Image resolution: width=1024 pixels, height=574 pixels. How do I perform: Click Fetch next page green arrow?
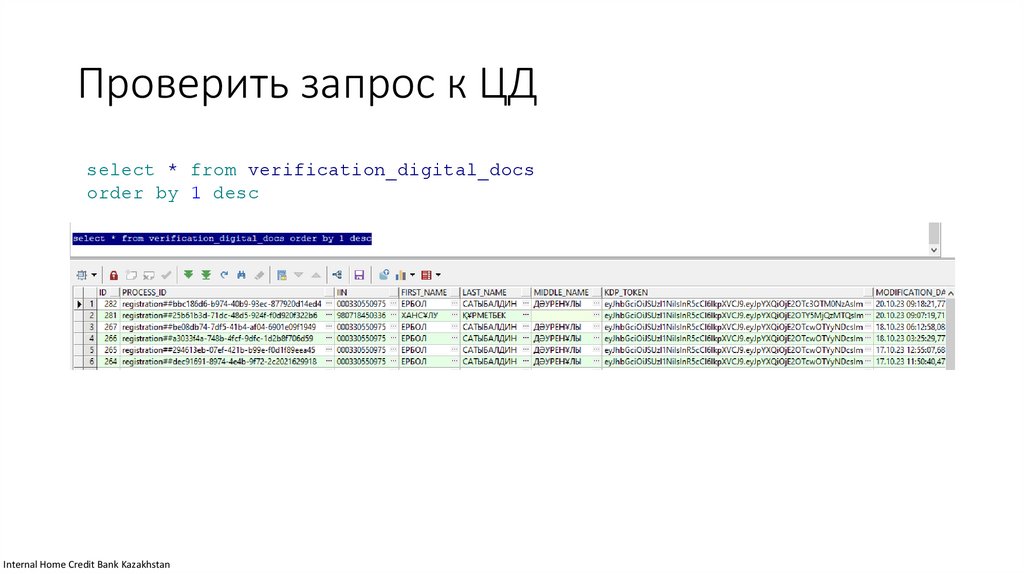coord(188,274)
